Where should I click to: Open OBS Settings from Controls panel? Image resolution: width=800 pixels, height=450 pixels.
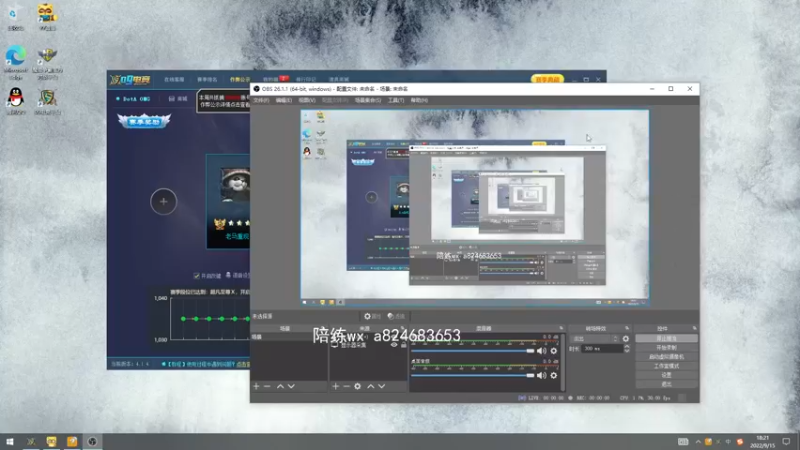[x=666, y=375]
